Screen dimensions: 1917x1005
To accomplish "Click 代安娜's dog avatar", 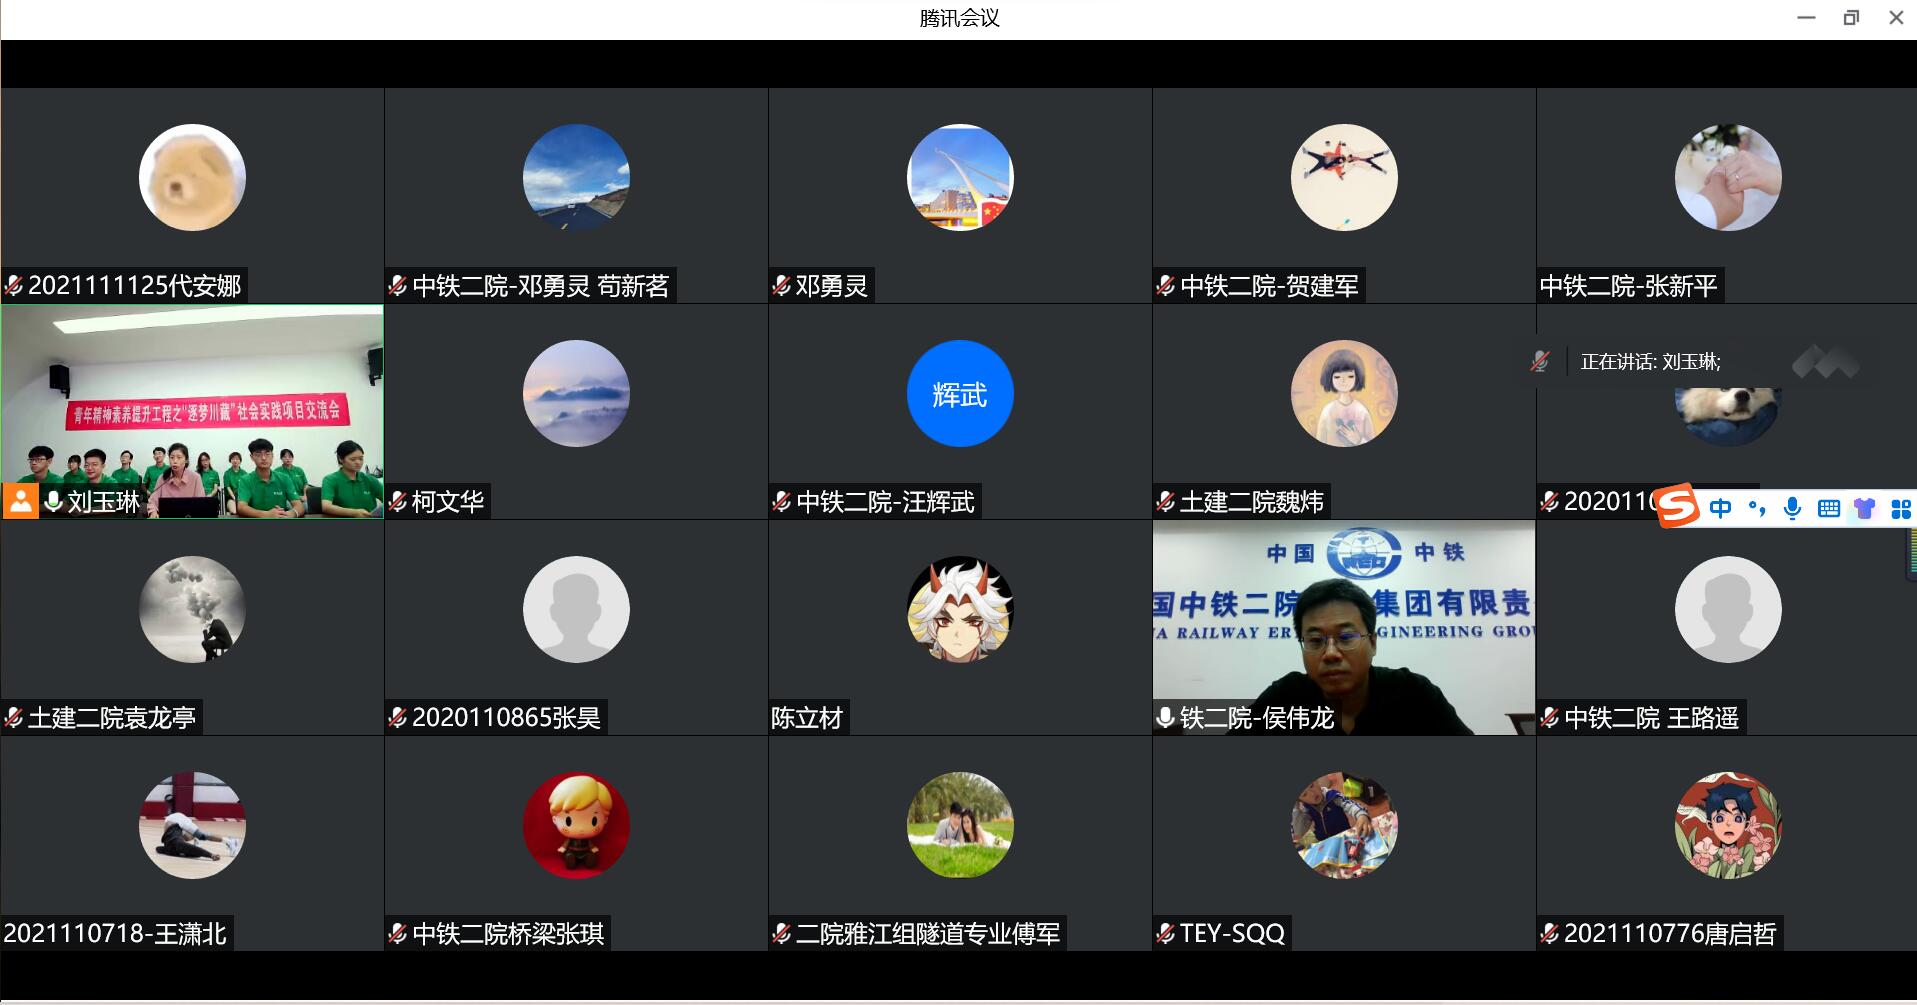I will [192, 178].
